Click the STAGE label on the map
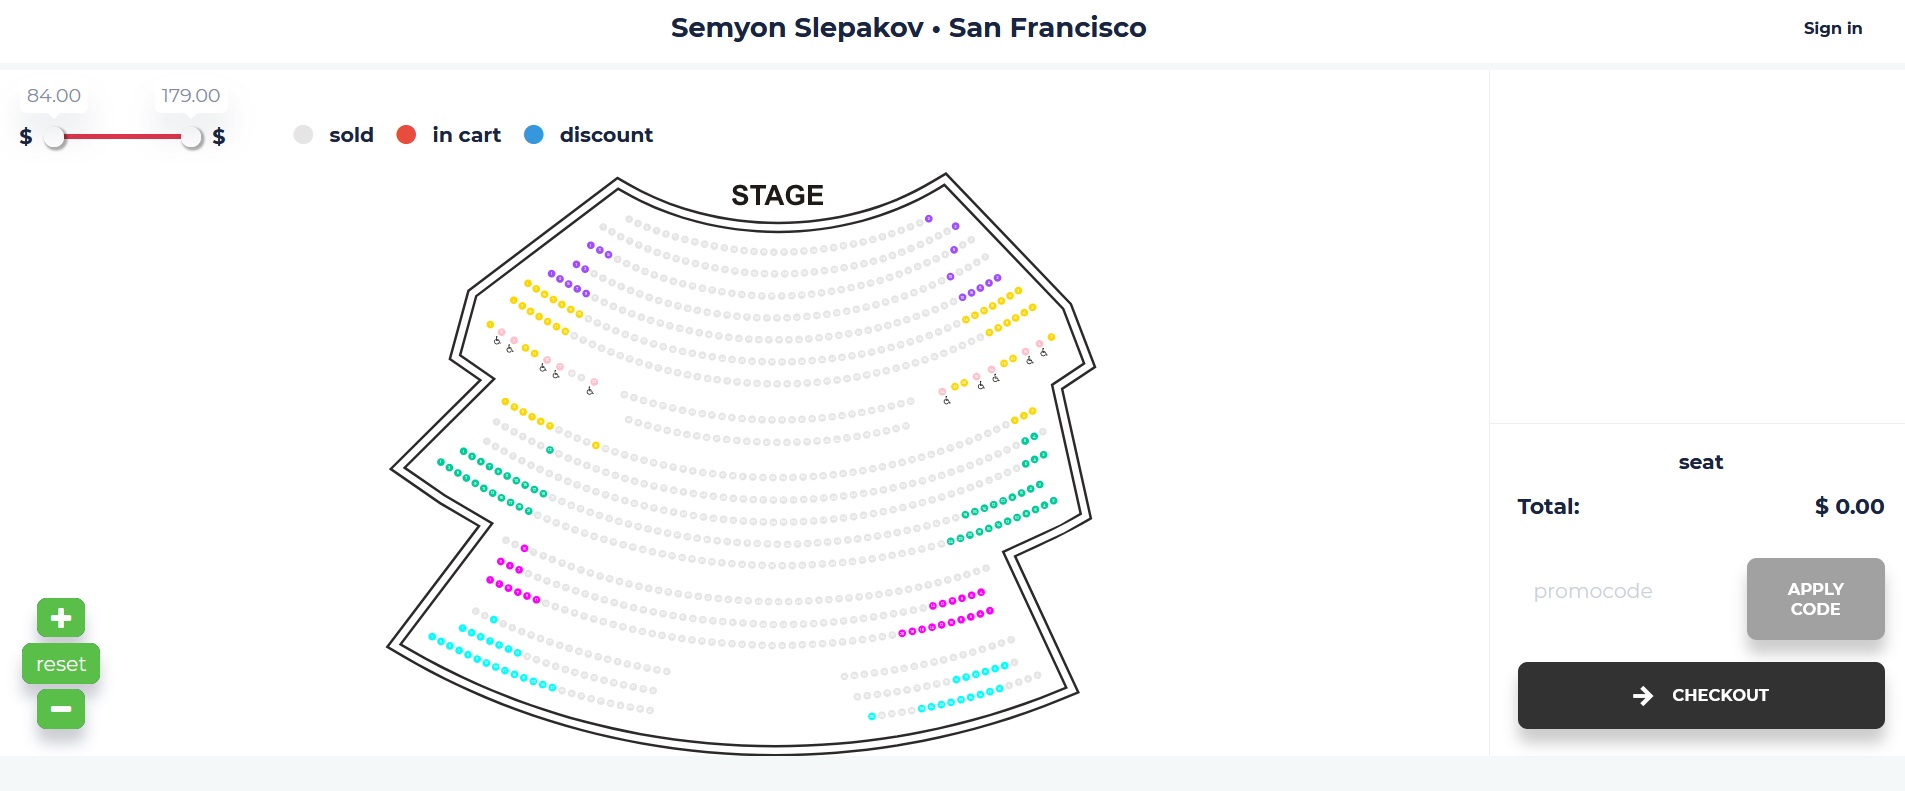The width and height of the screenshot is (1905, 791). click(x=777, y=195)
